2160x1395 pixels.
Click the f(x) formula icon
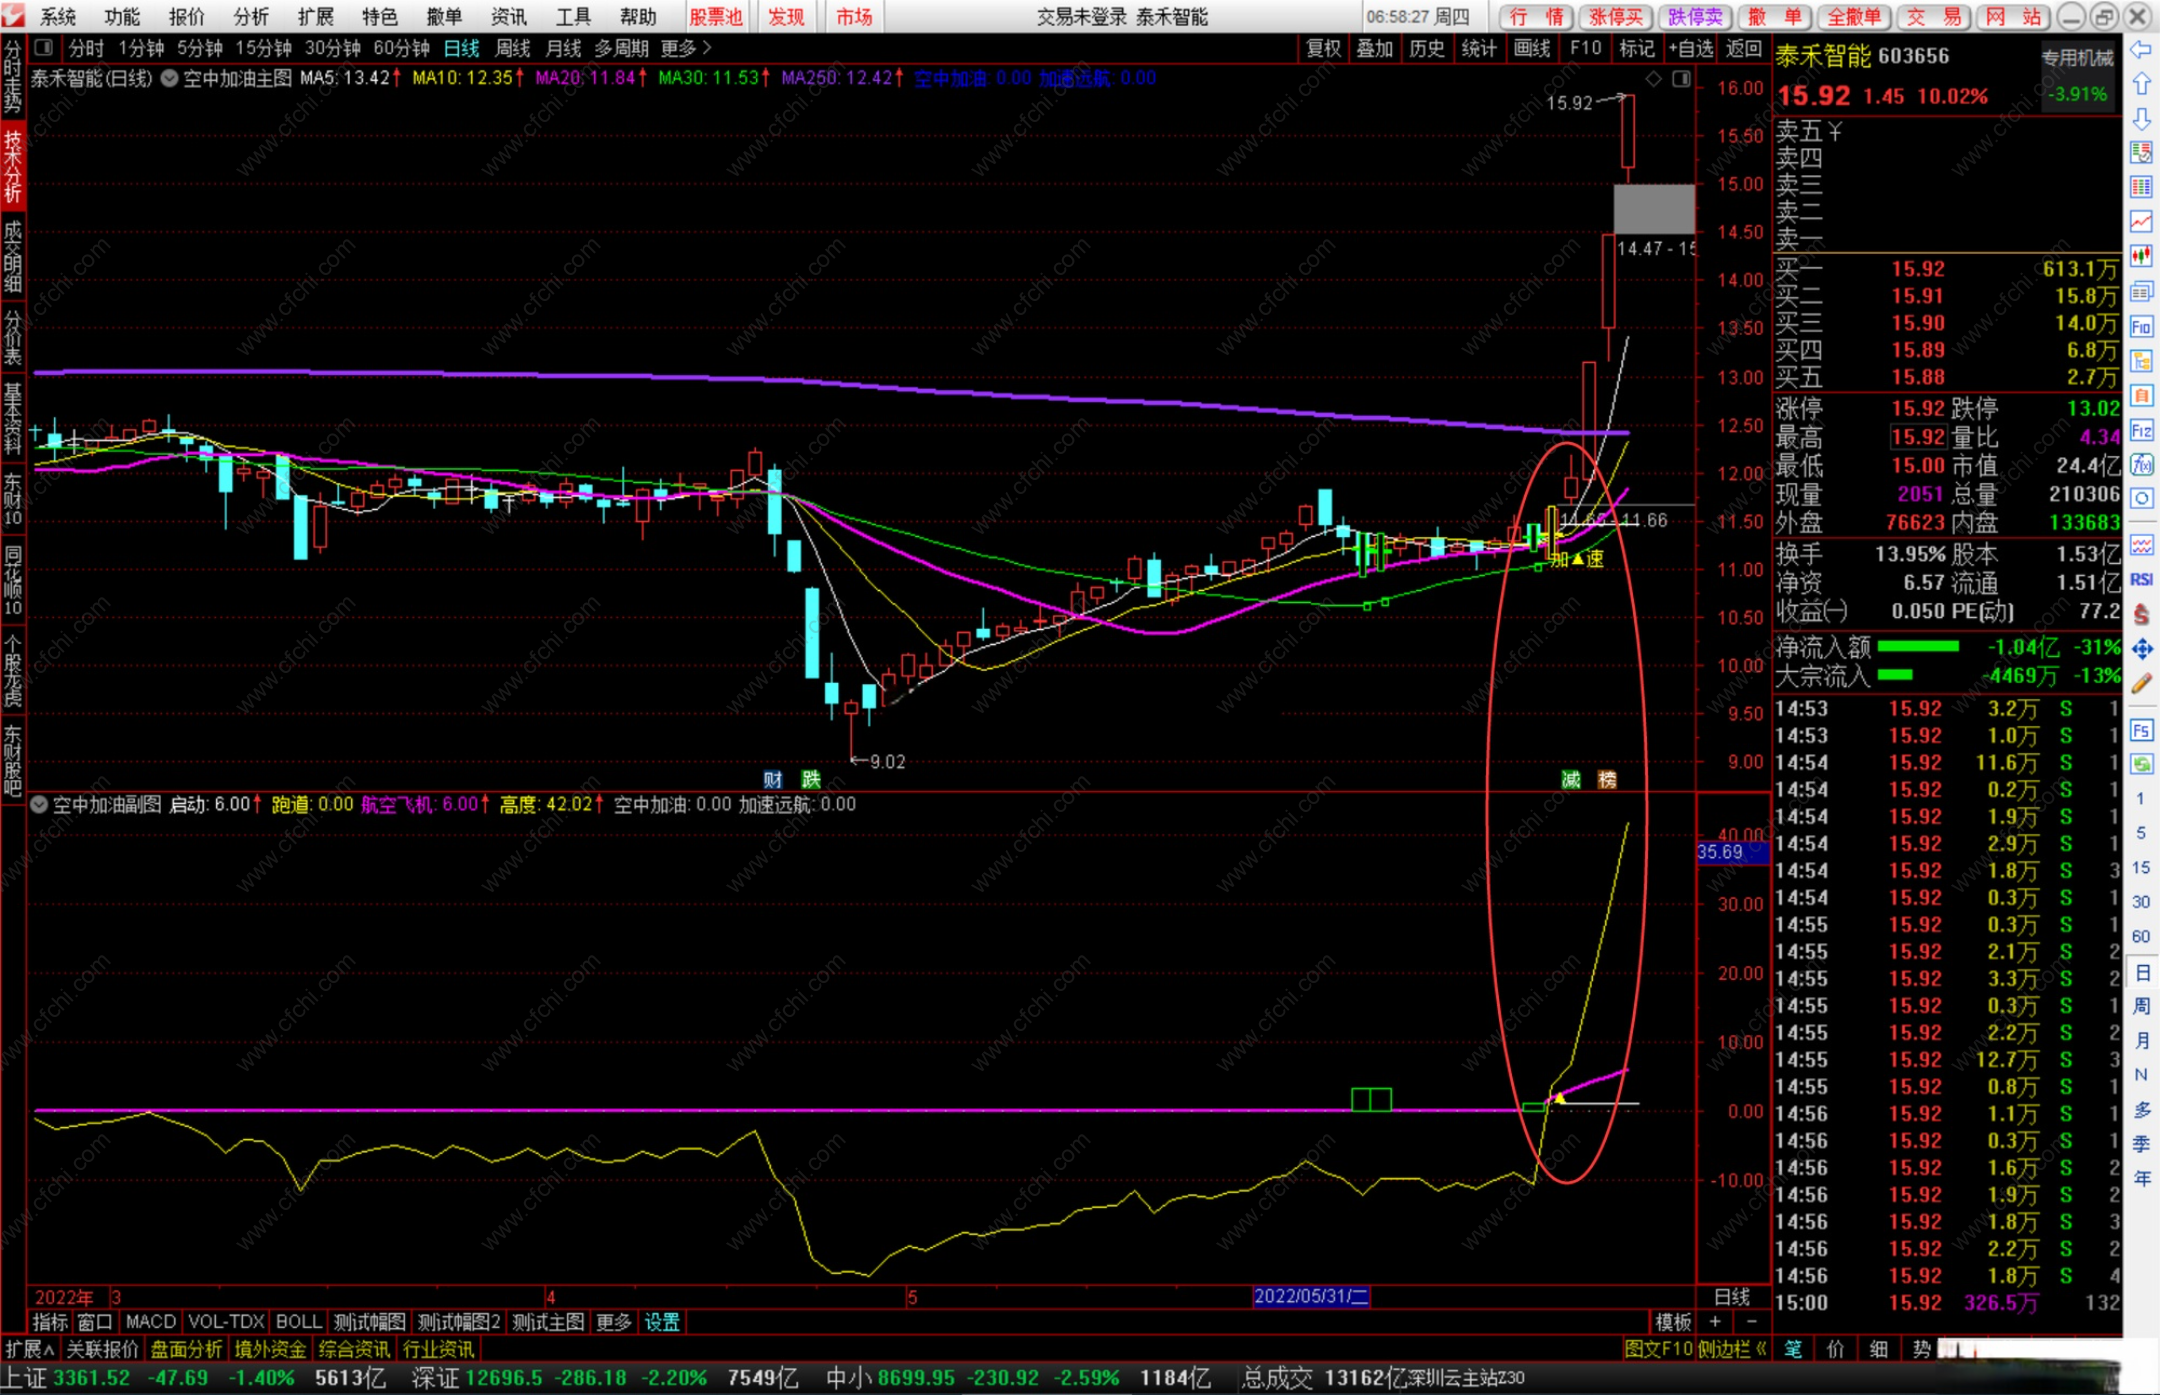[2141, 465]
